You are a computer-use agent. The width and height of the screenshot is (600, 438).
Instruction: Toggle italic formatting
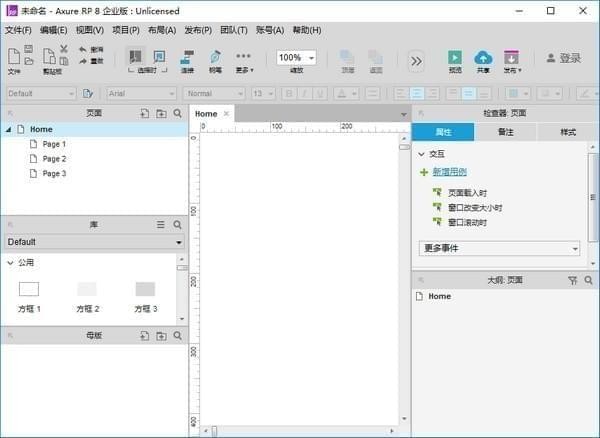tap(305, 94)
